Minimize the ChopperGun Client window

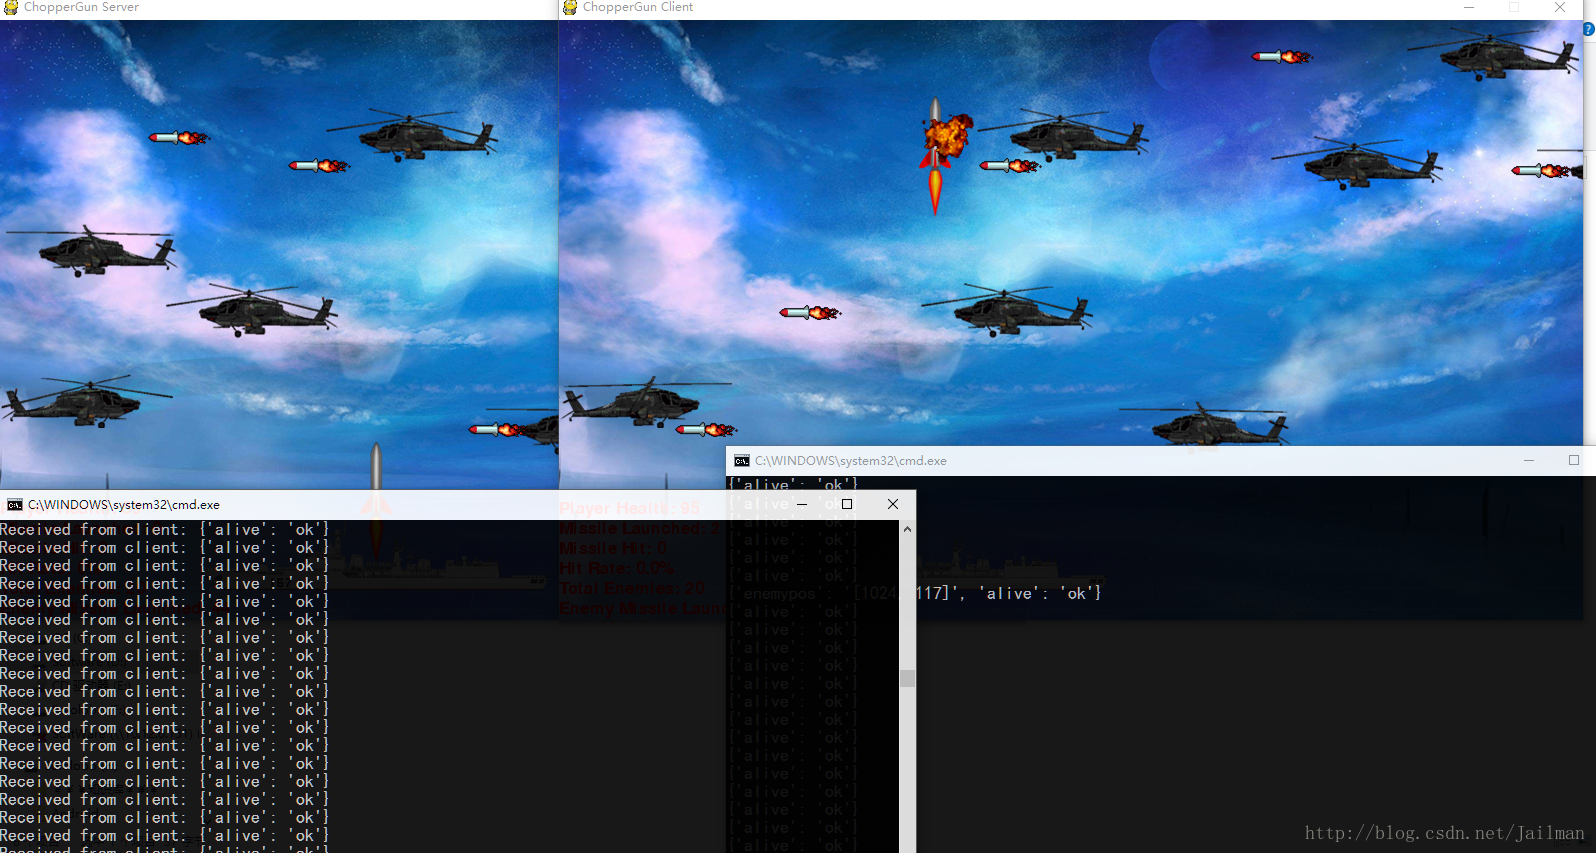[x=1469, y=7]
